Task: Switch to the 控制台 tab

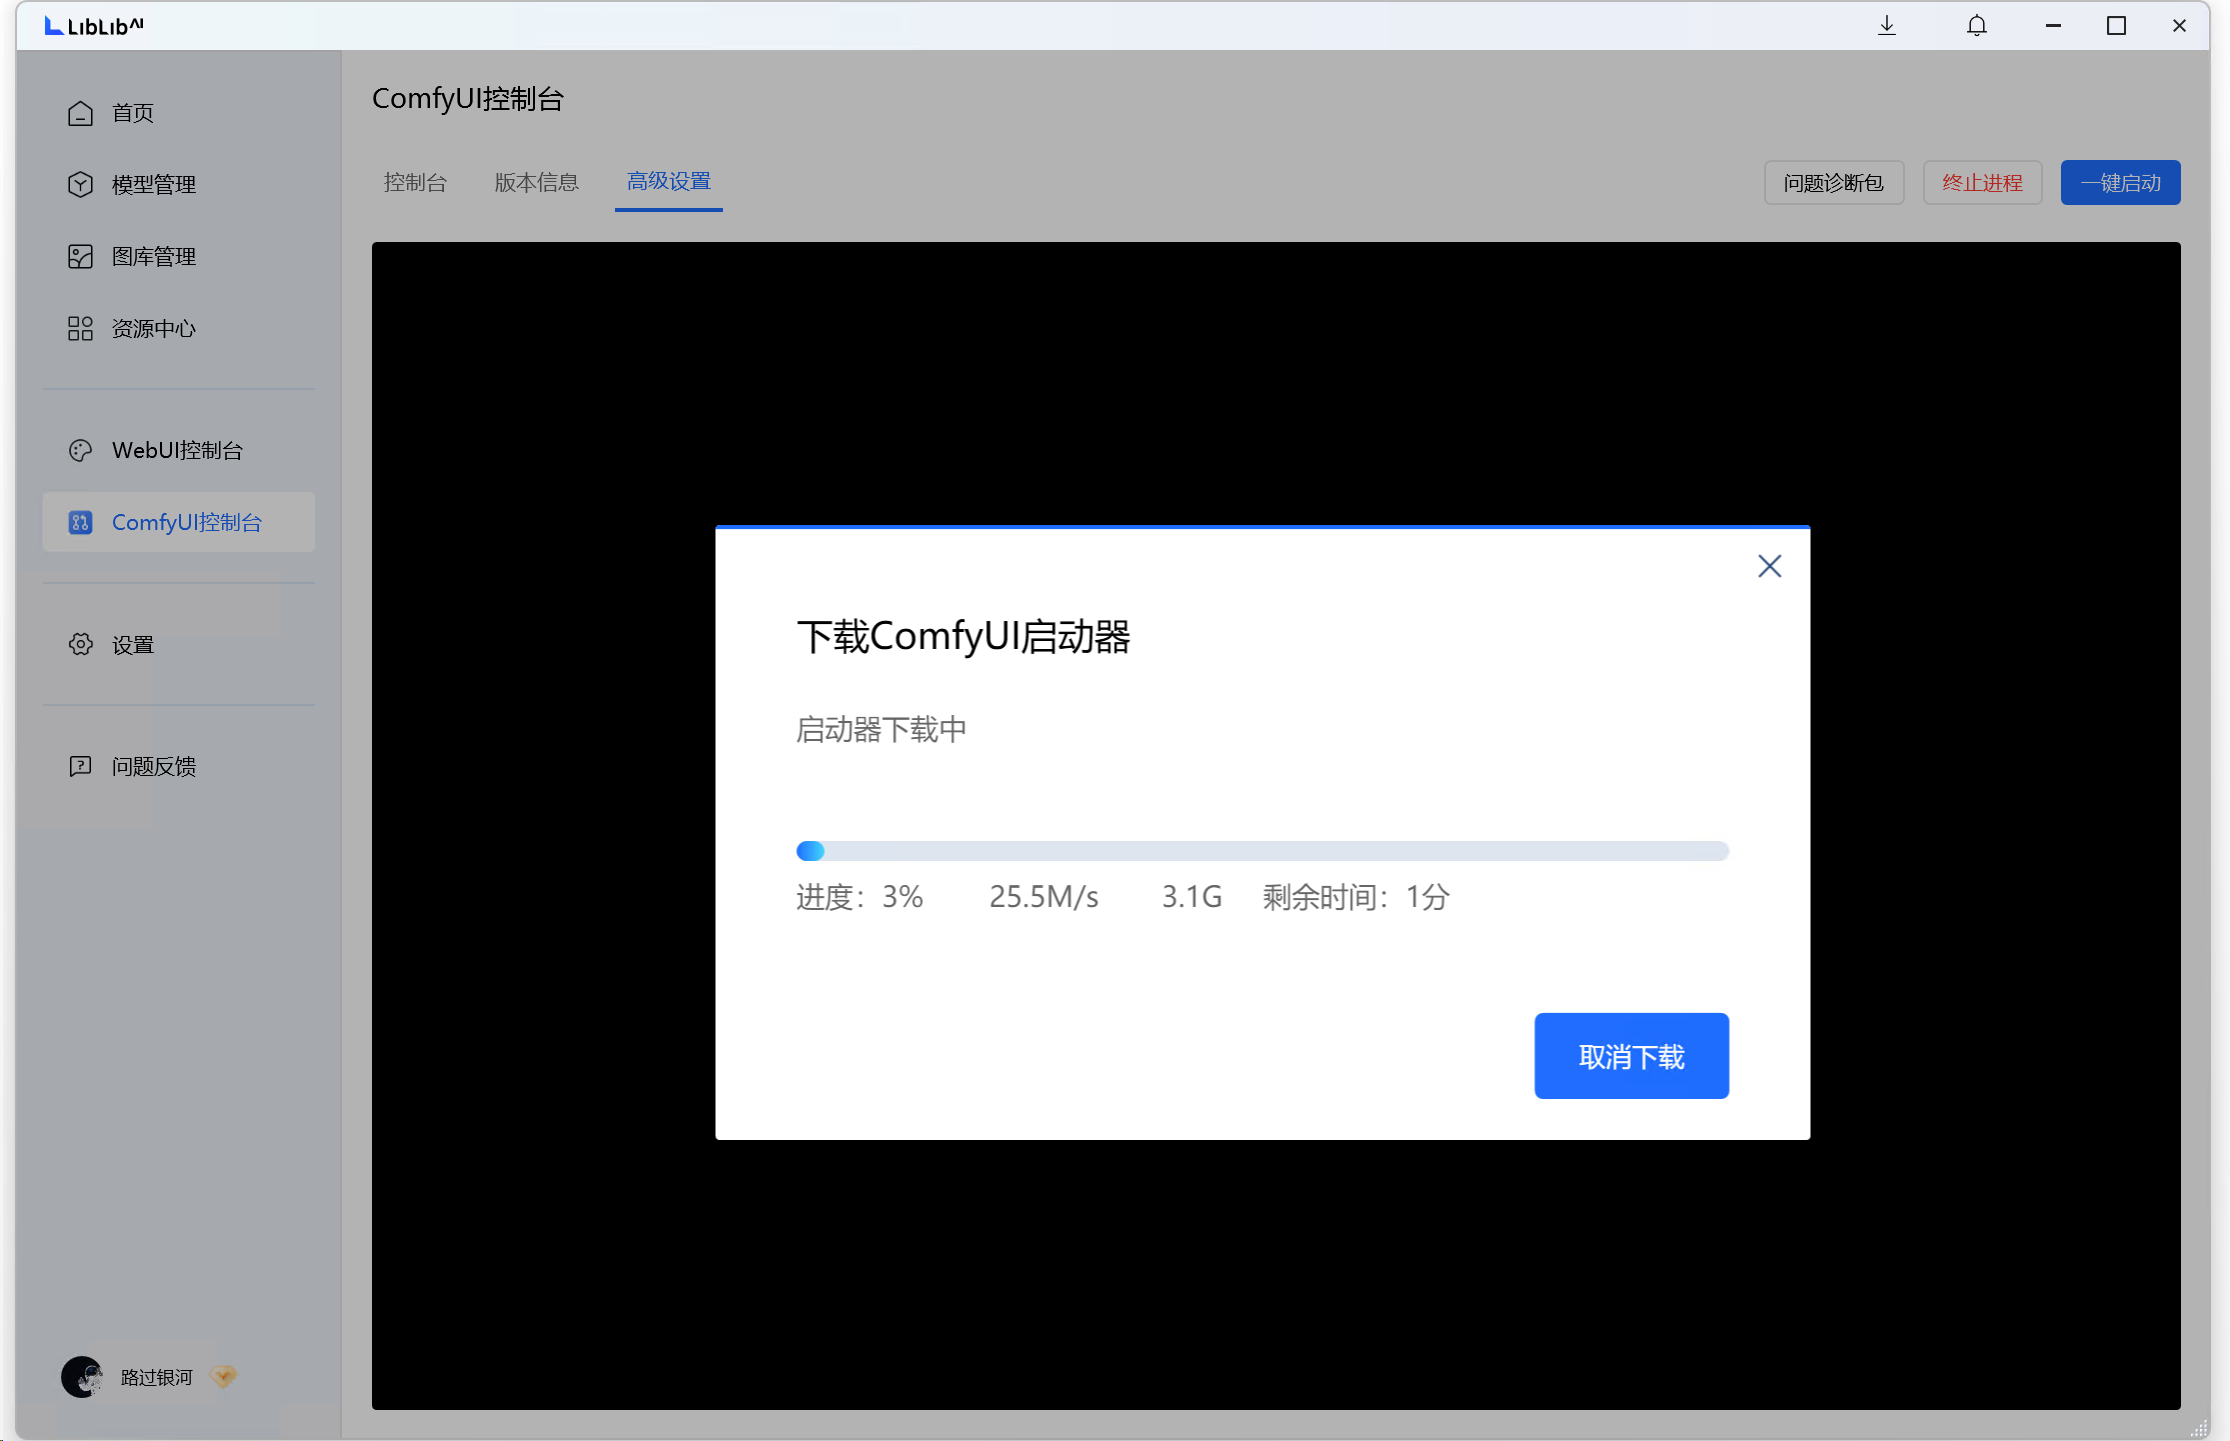Action: point(414,182)
